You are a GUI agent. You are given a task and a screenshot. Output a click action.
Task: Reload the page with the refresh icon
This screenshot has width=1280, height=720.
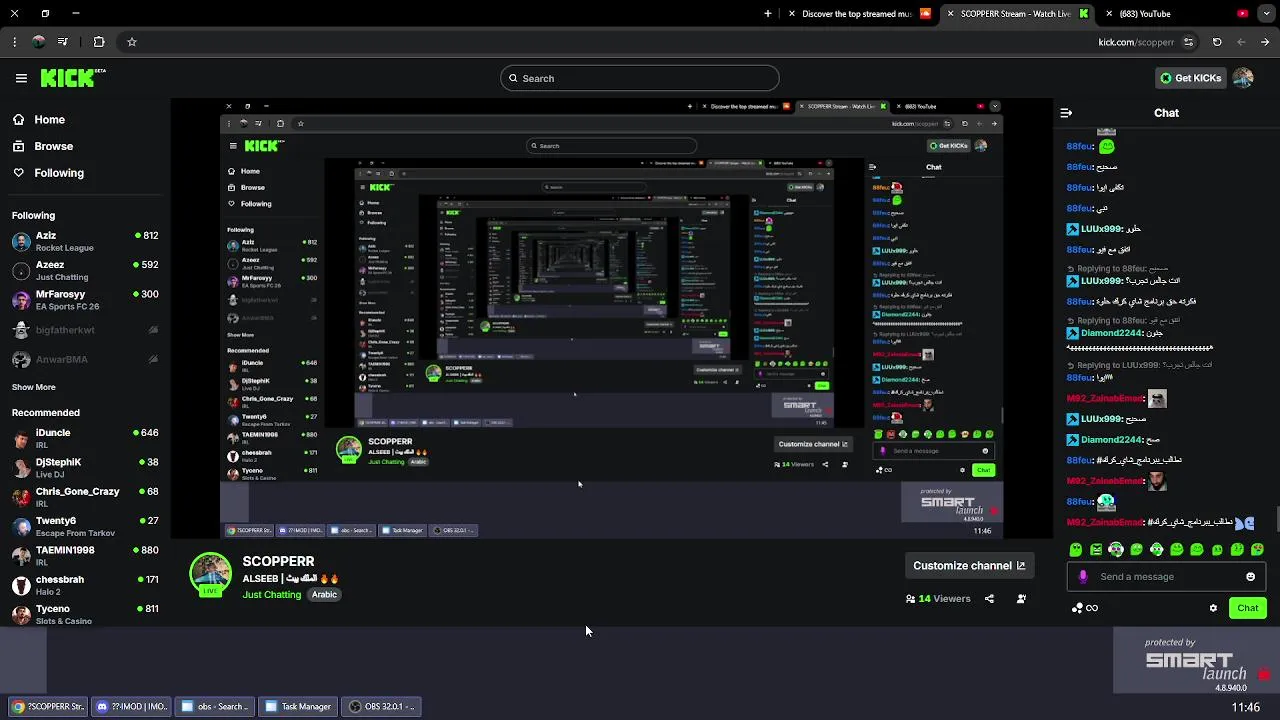pyautogui.click(x=1217, y=42)
